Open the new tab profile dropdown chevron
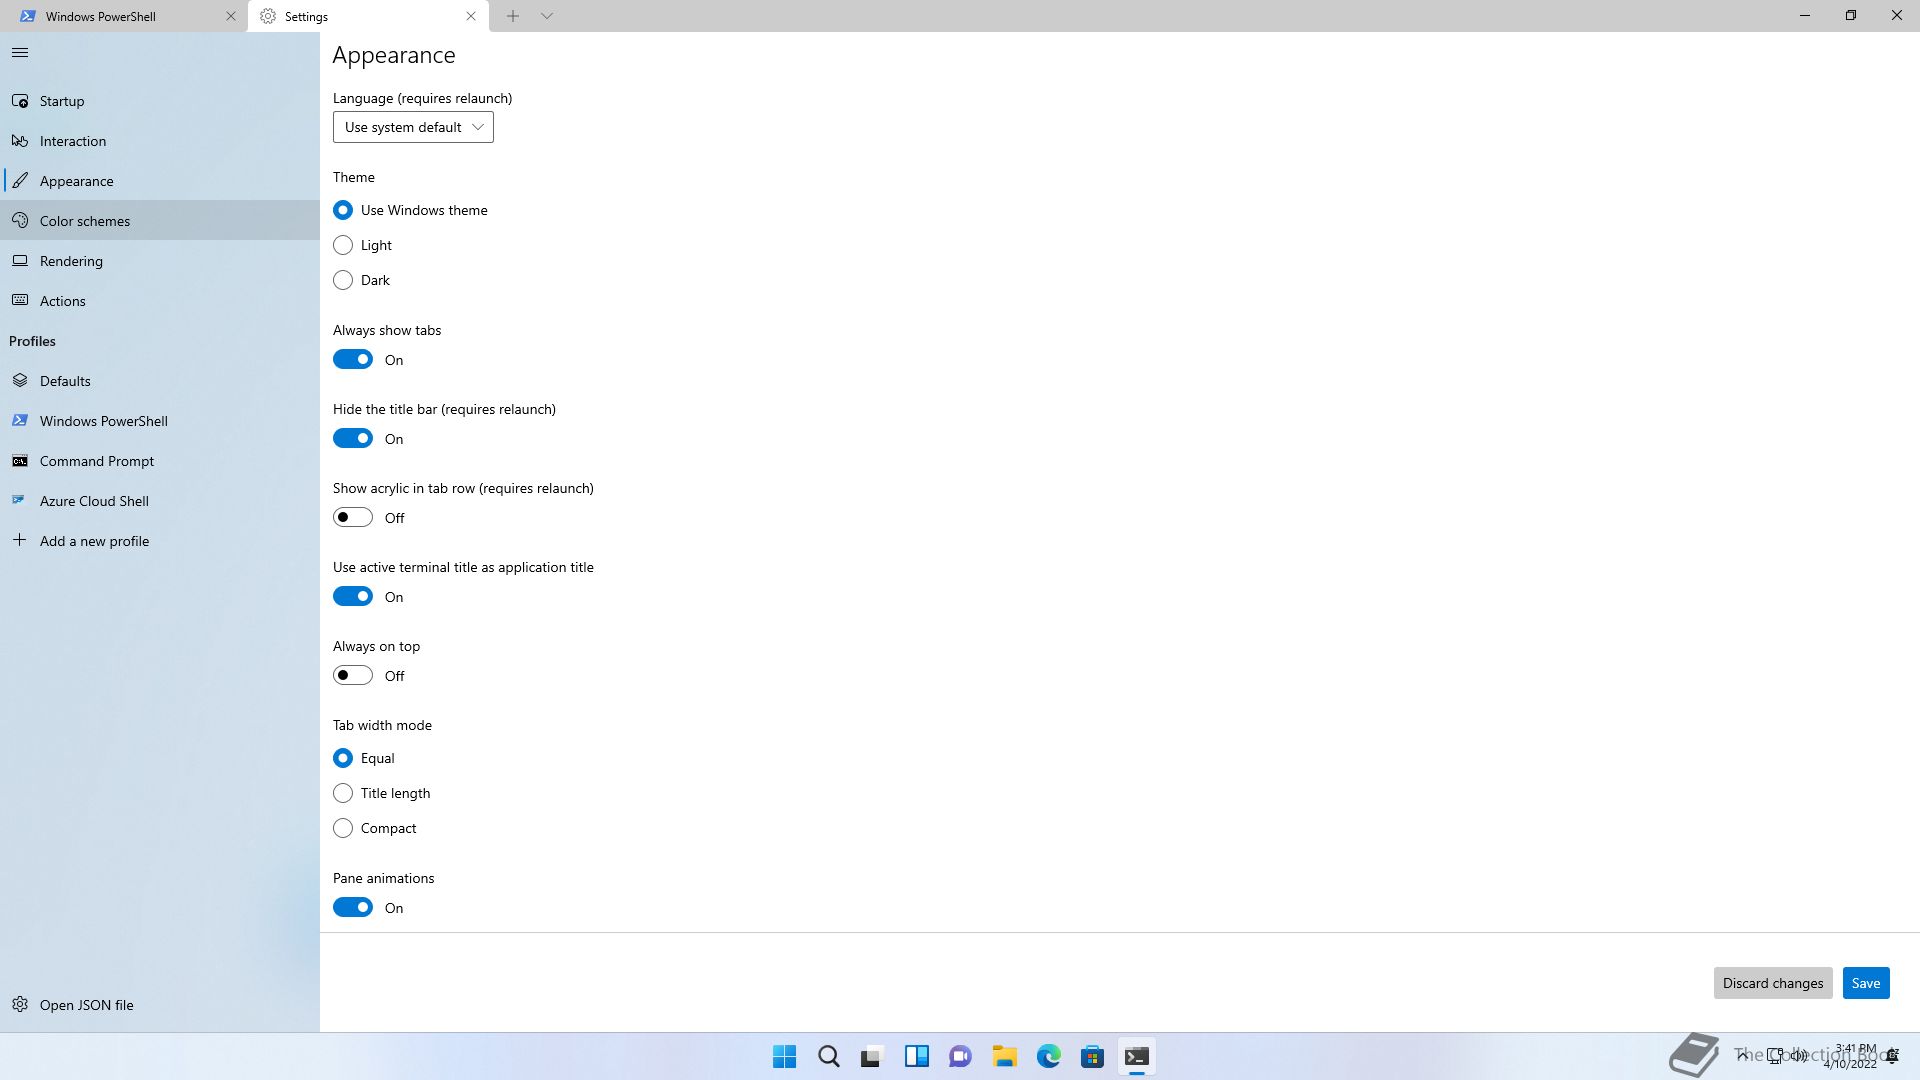1920x1080 pixels. tap(547, 16)
